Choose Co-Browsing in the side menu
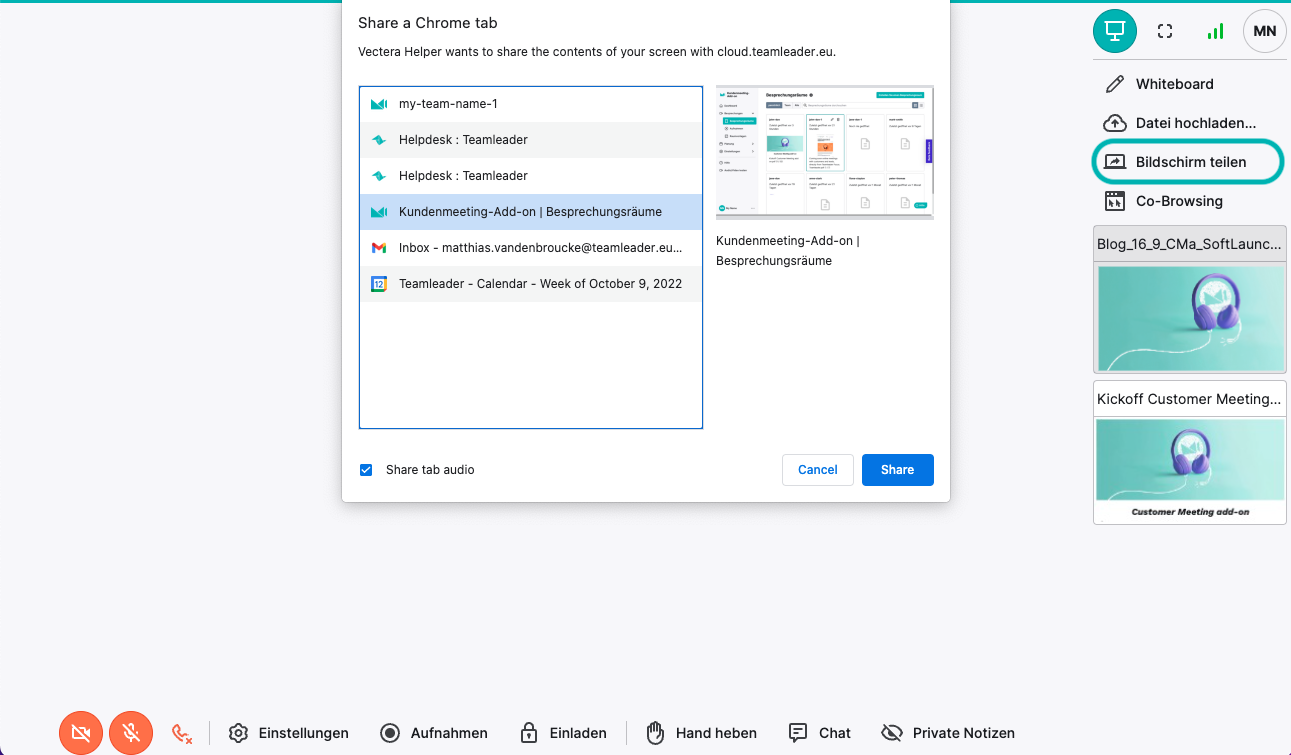The width and height of the screenshot is (1291, 755). point(1179,201)
